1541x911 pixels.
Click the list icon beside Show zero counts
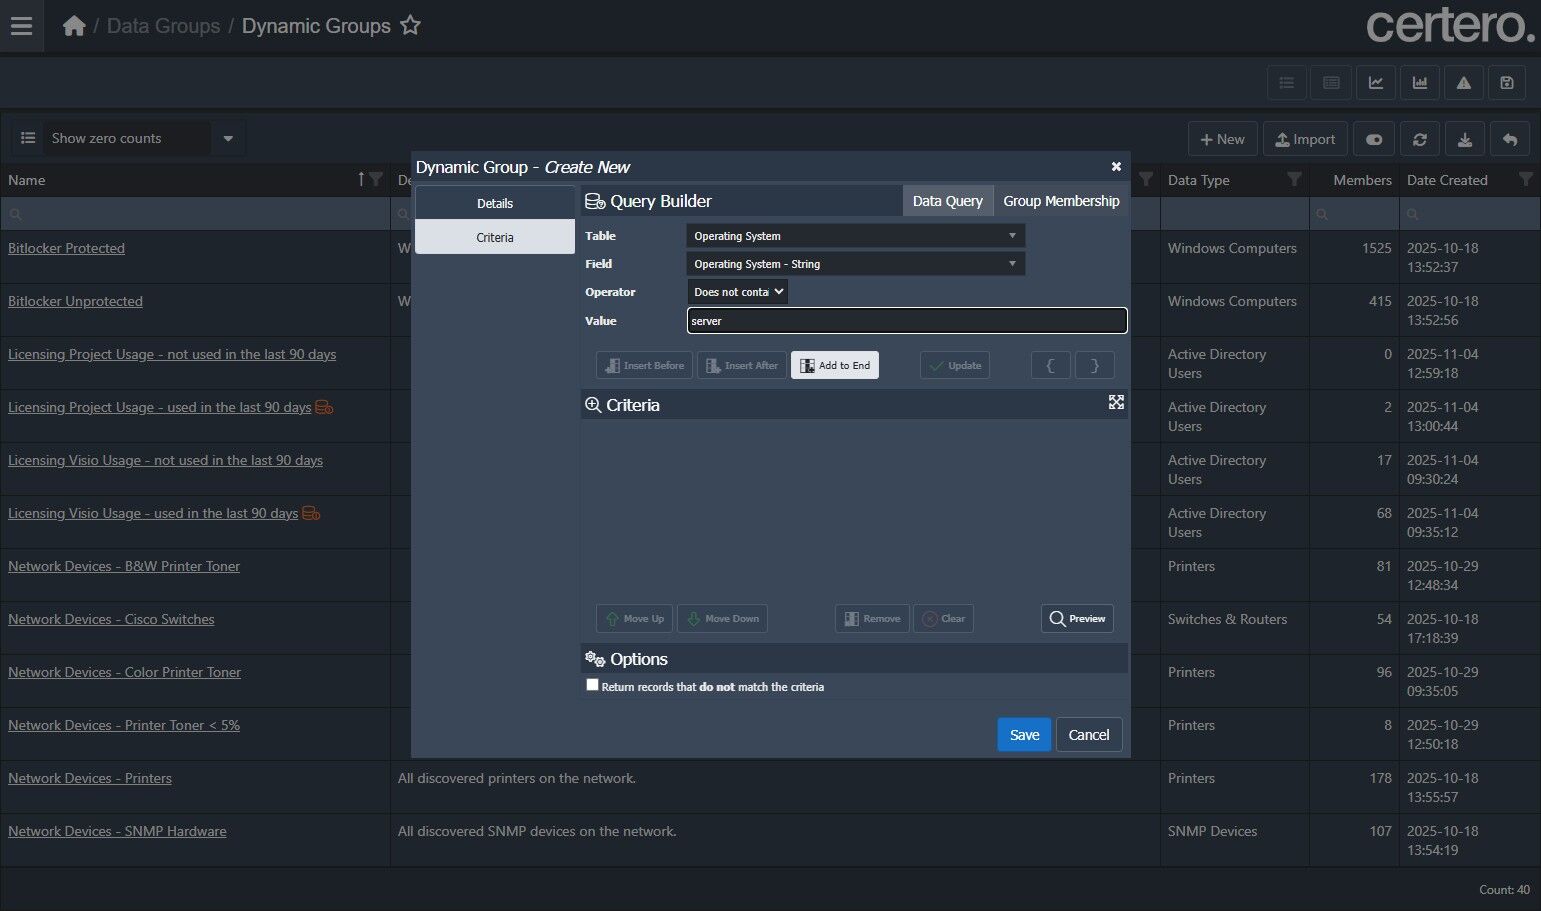coord(28,138)
